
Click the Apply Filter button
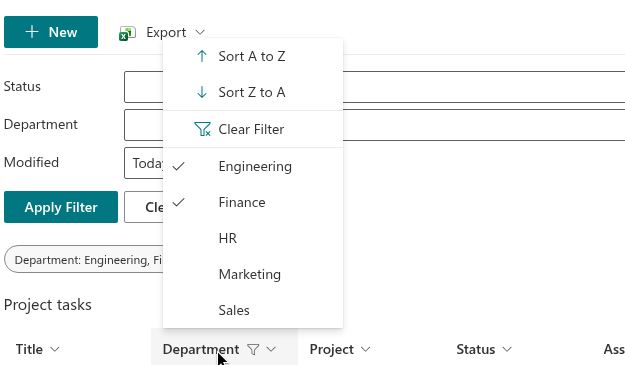click(x=61, y=207)
